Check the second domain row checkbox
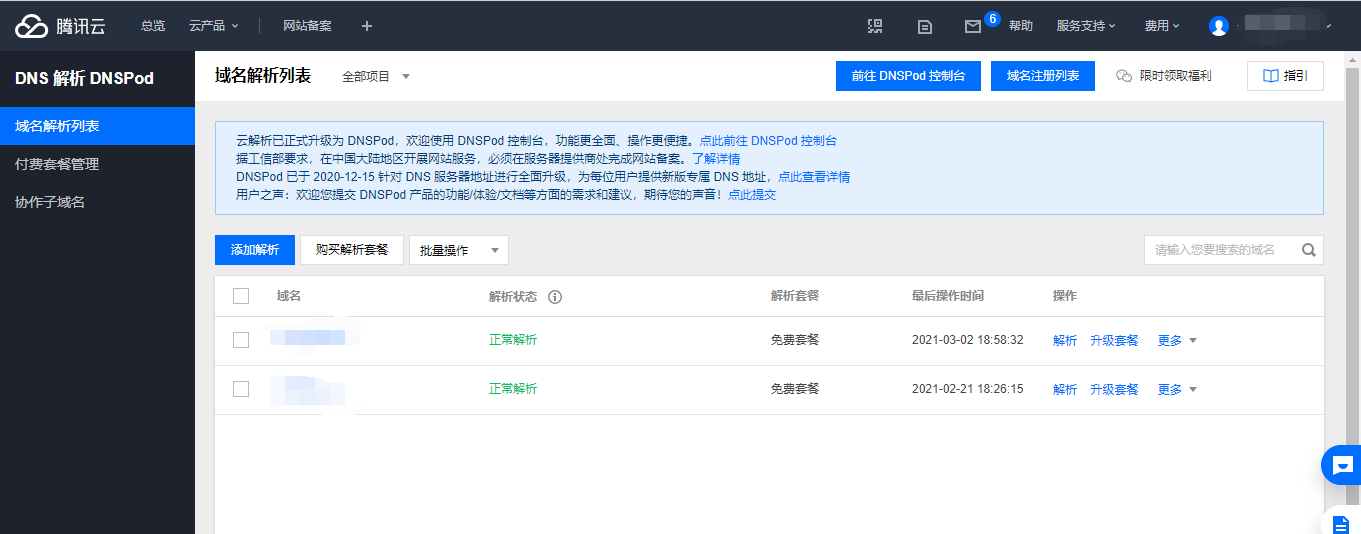 tap(241, 389)
